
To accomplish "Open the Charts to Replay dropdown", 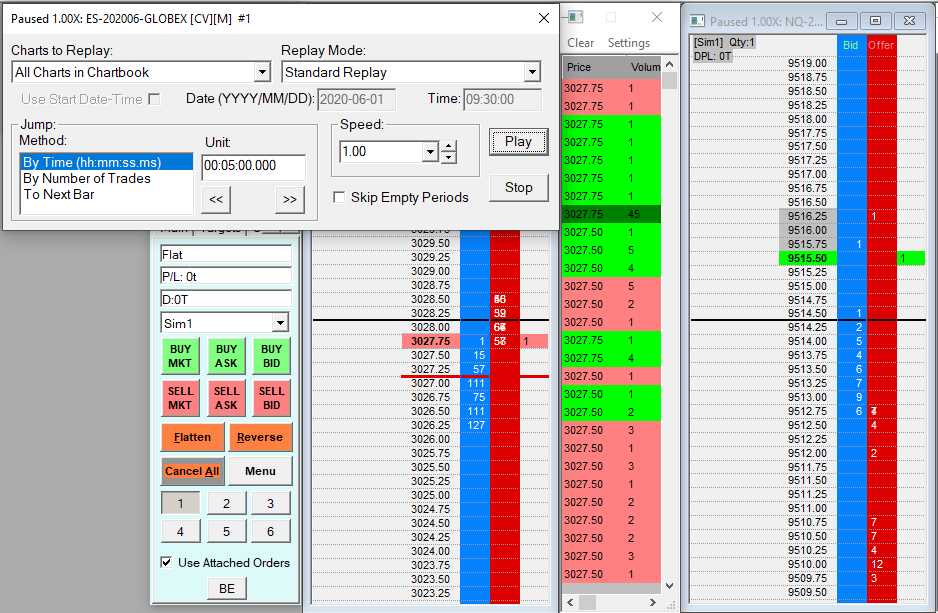I will [262, 72].
